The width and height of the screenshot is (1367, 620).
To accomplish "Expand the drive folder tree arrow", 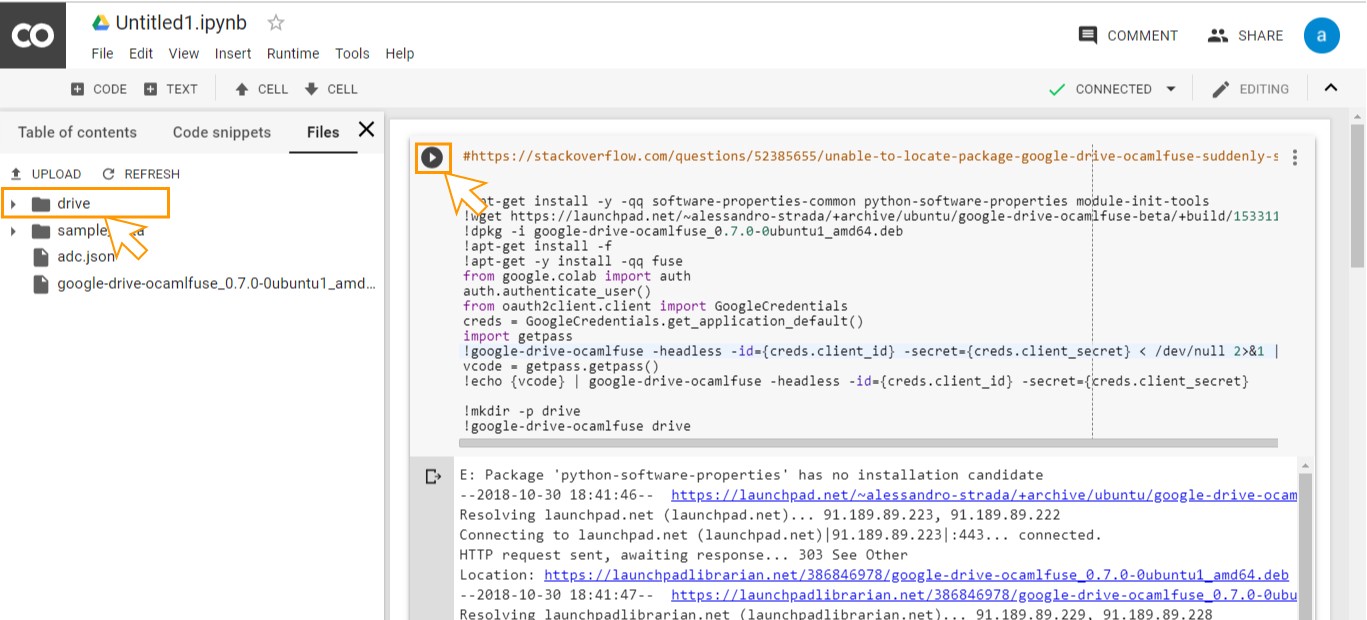I will coord(13,204).
